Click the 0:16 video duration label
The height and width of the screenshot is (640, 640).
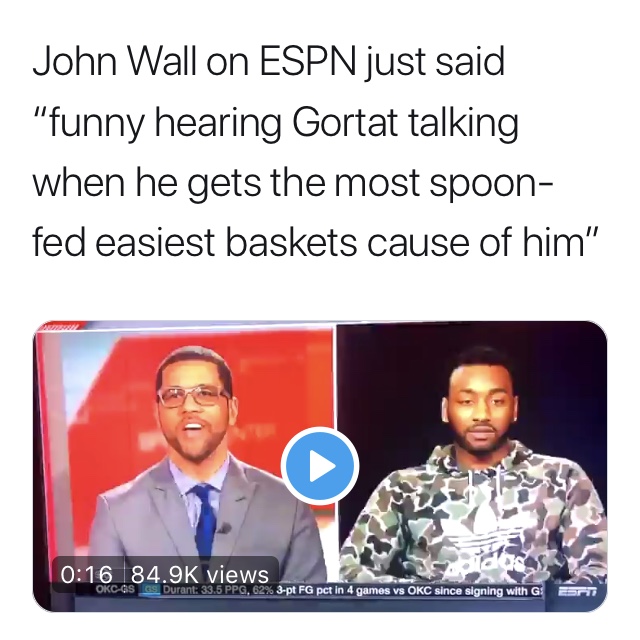tap(86, 575)
